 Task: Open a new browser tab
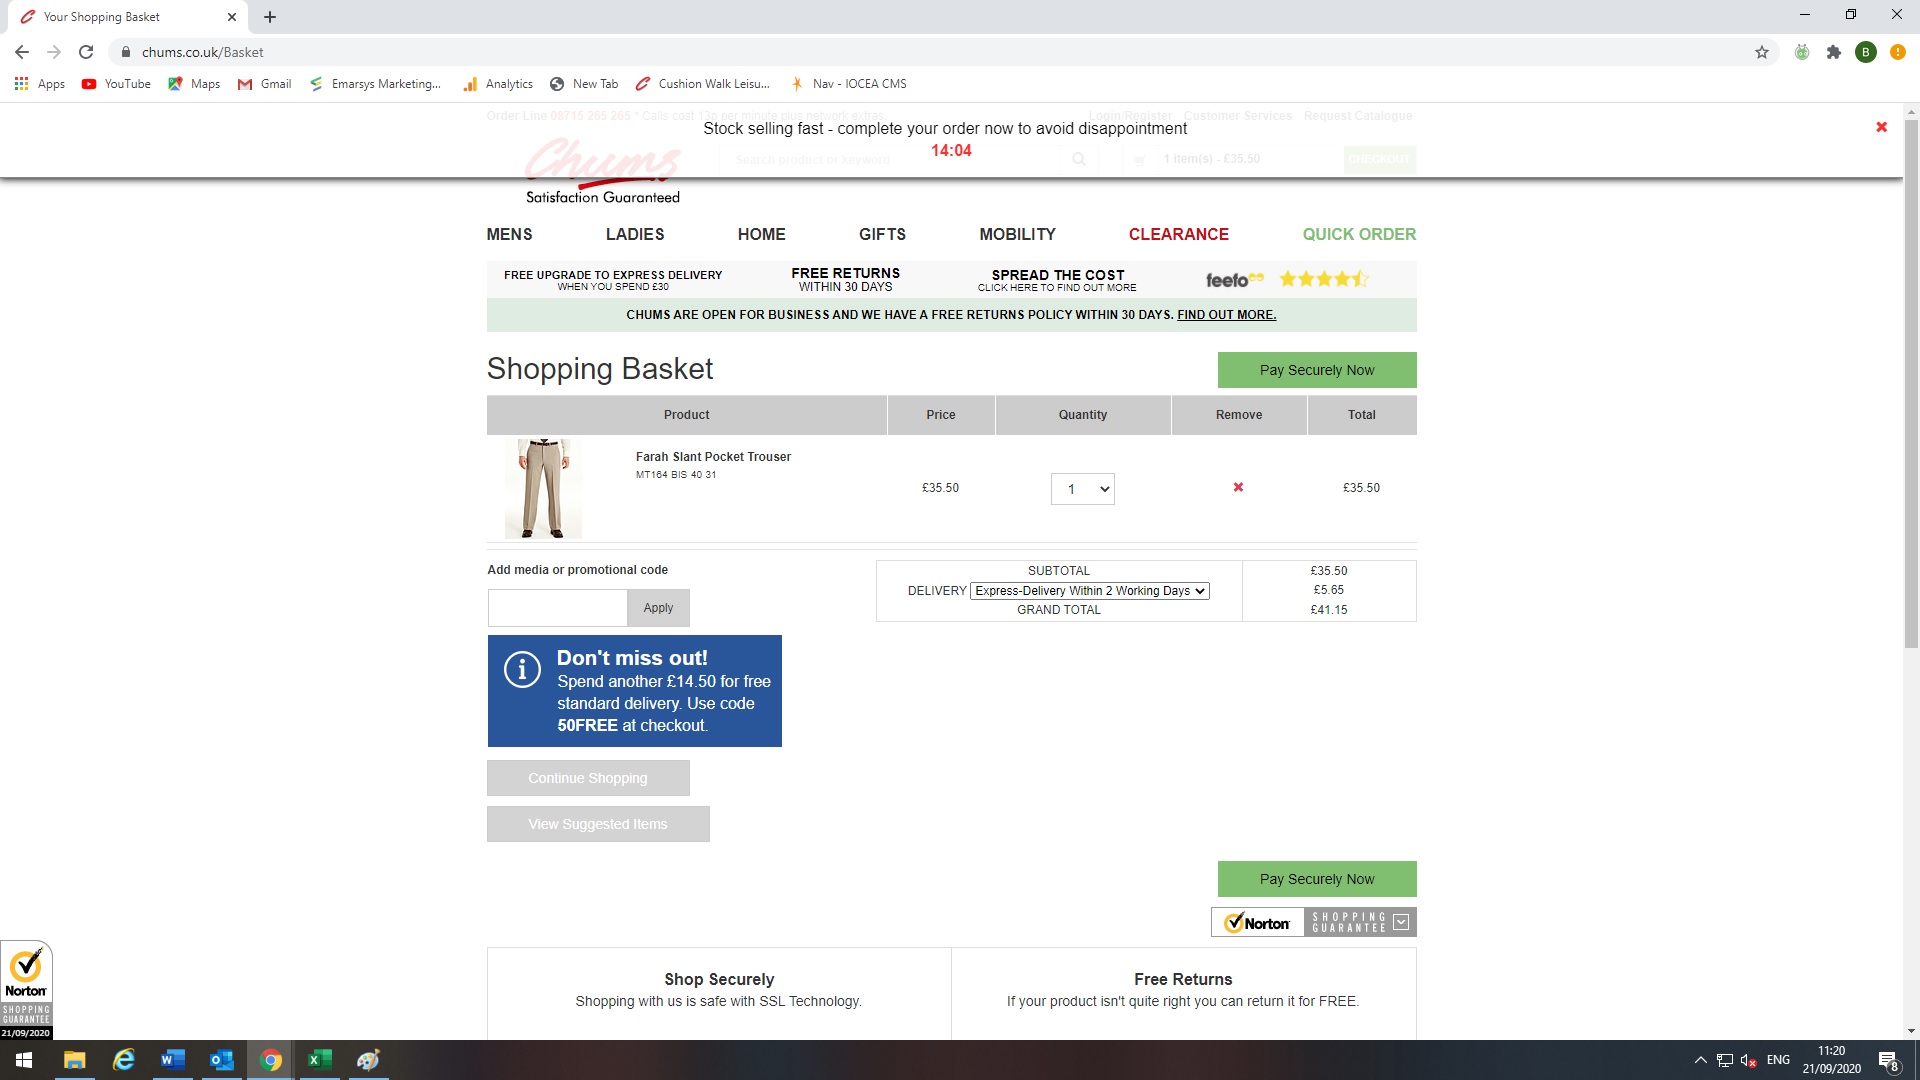click(270, 17)
